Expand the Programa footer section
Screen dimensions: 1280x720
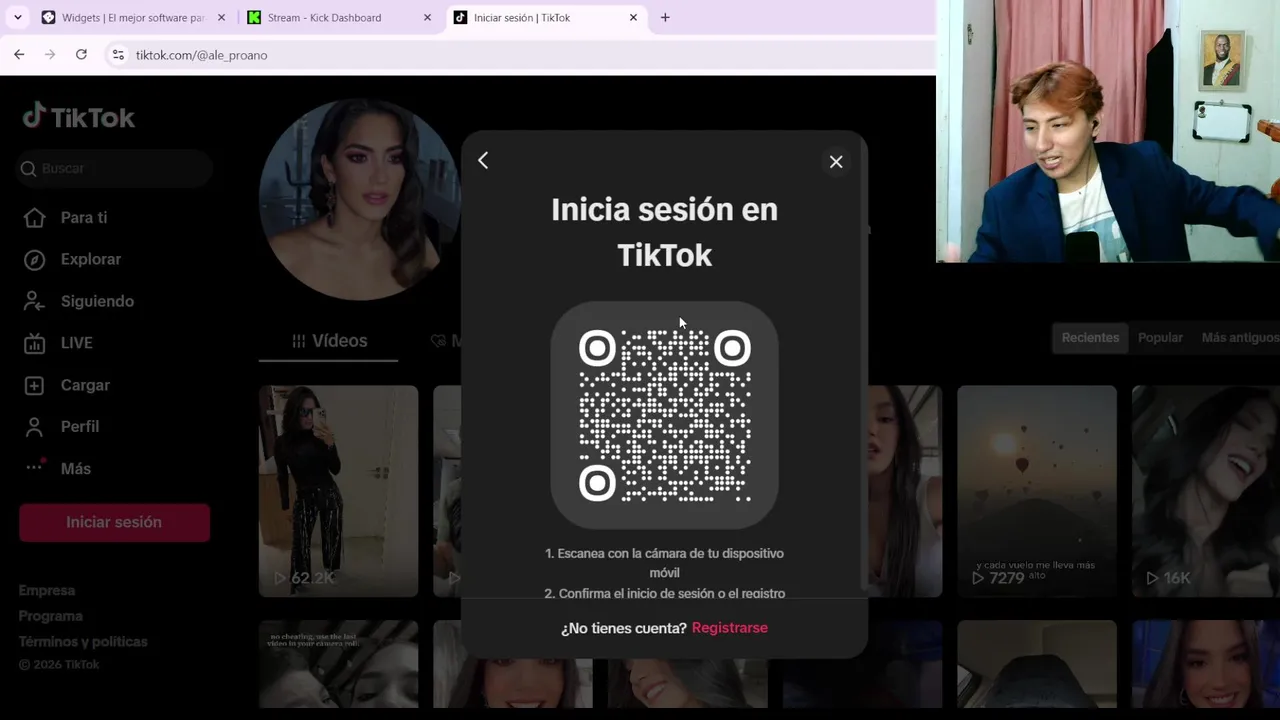click(x=50, y=616)
